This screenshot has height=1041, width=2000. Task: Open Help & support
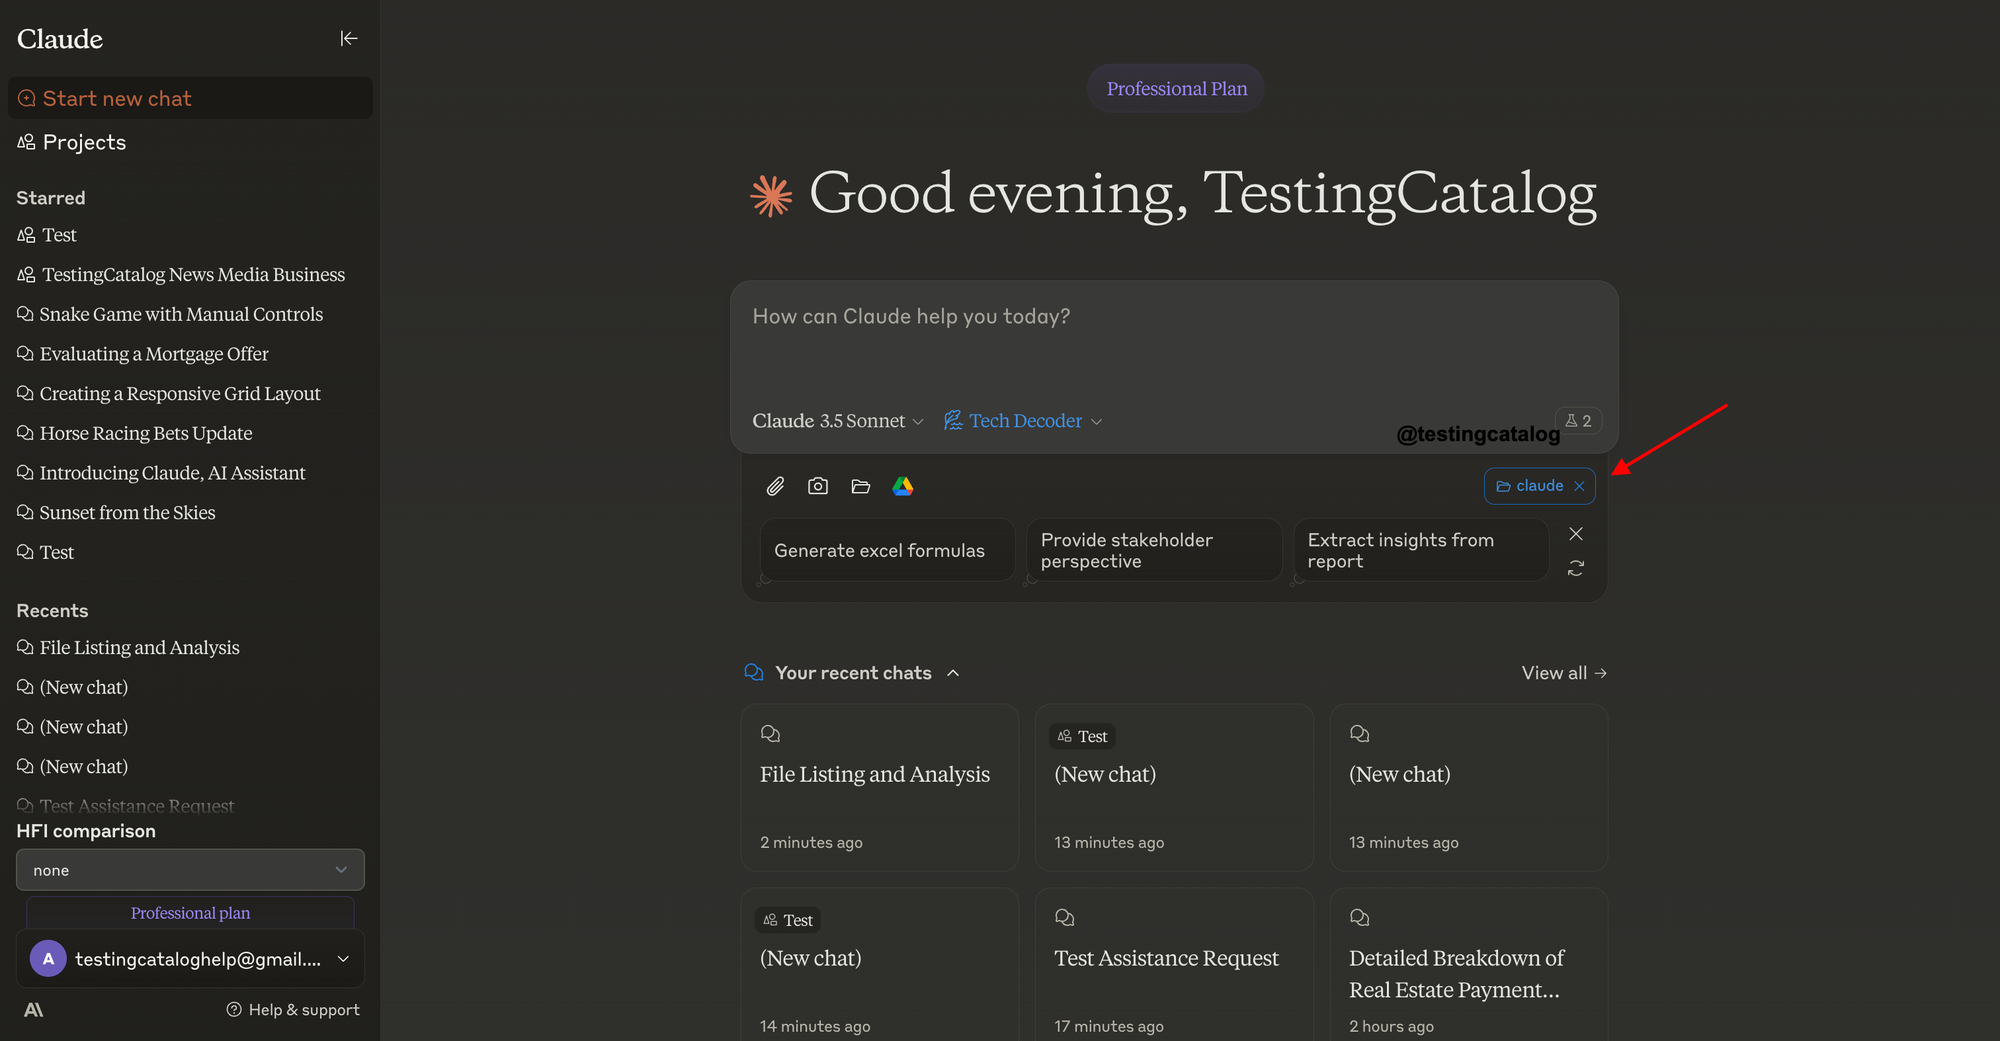[293, 1010]
